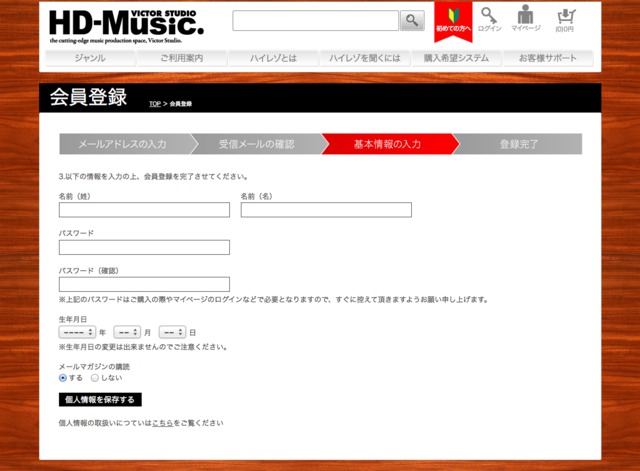Focus the パスワード field

coord(144,247)
